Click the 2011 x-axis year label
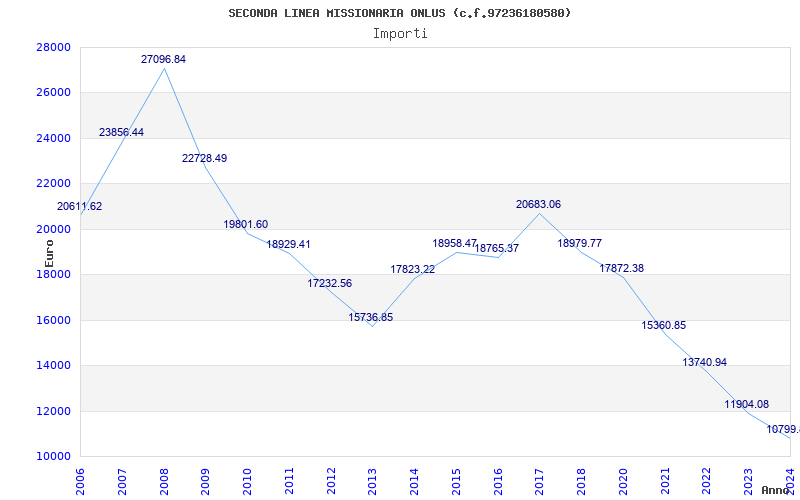800x500 pixels. (289, 481)
